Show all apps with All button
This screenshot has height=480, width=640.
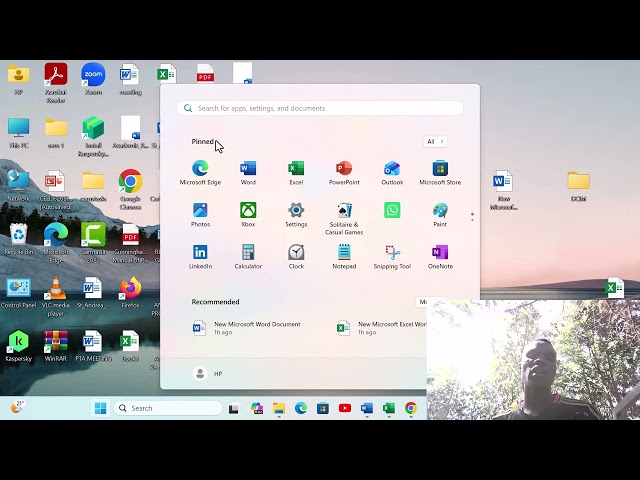(435, 142)
